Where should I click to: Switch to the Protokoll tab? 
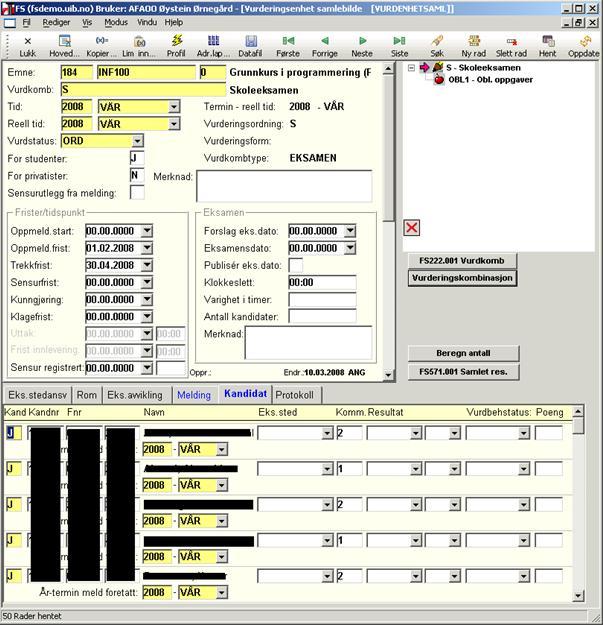[295, 395]
